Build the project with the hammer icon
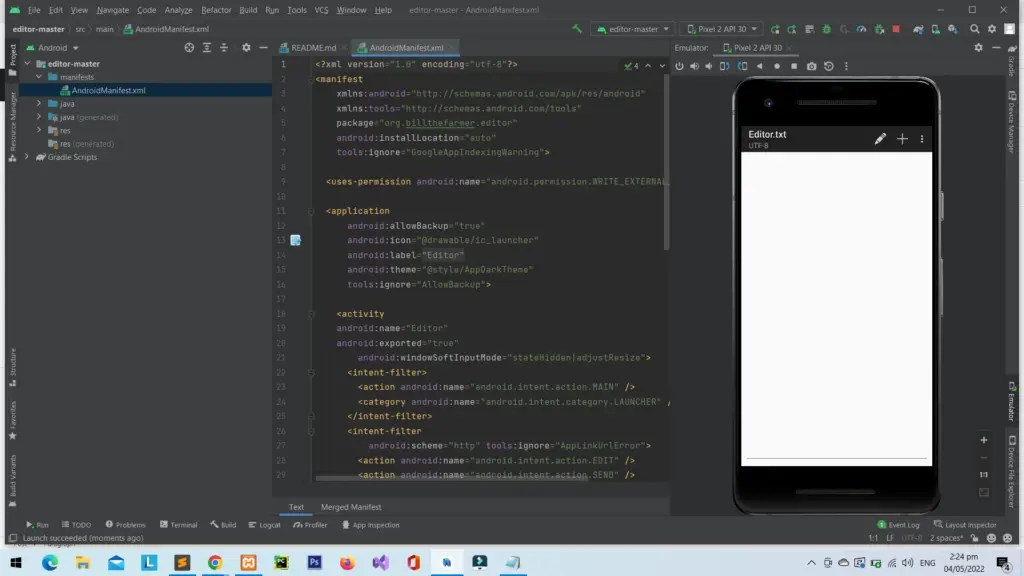The height and width of the screenshot is (576, 1024). 575,28
